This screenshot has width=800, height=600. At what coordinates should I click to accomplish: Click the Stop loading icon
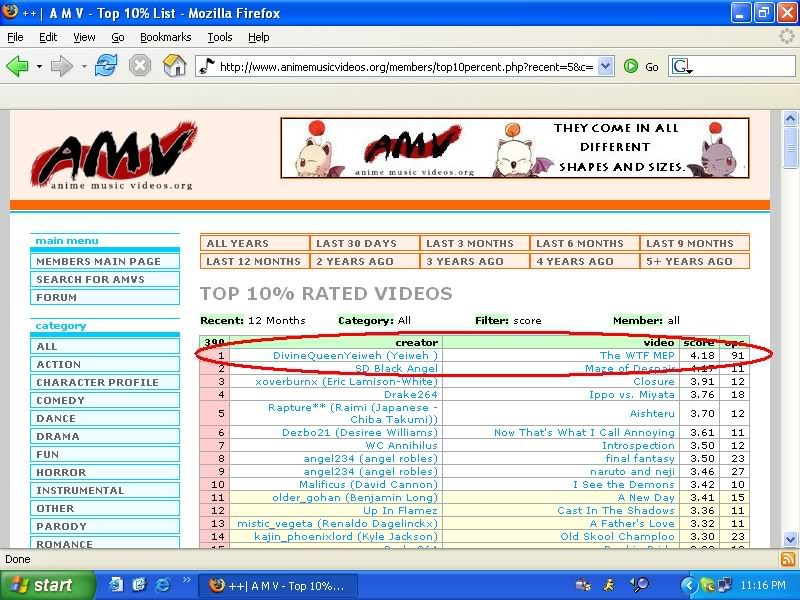click(x=139, y=66)
